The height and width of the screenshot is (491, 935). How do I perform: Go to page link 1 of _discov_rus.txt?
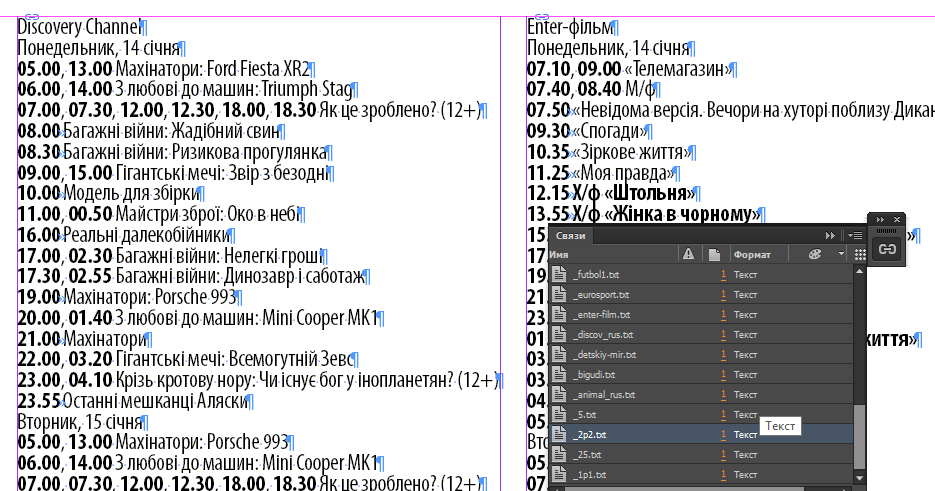point(723,335)
